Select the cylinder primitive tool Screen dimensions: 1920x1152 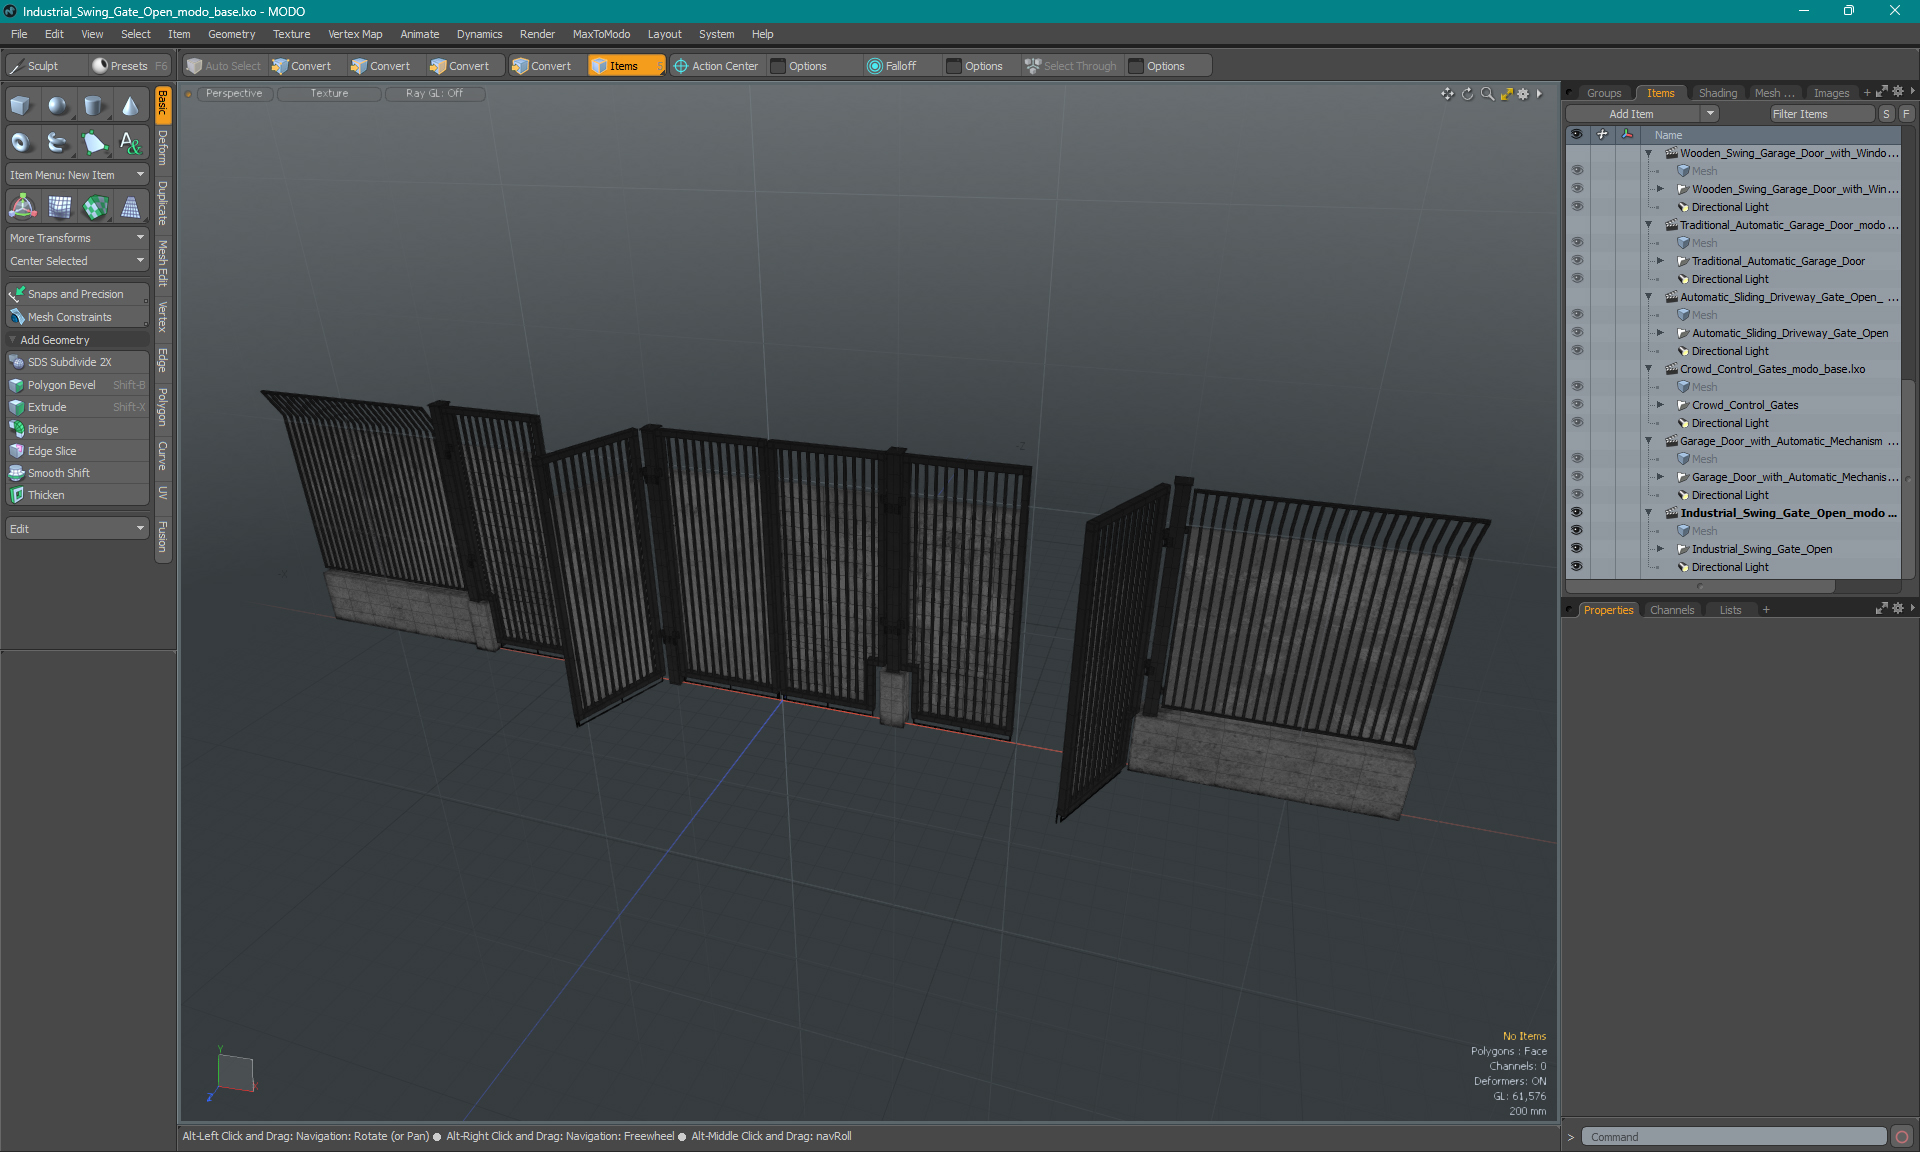tap(94, 106)
